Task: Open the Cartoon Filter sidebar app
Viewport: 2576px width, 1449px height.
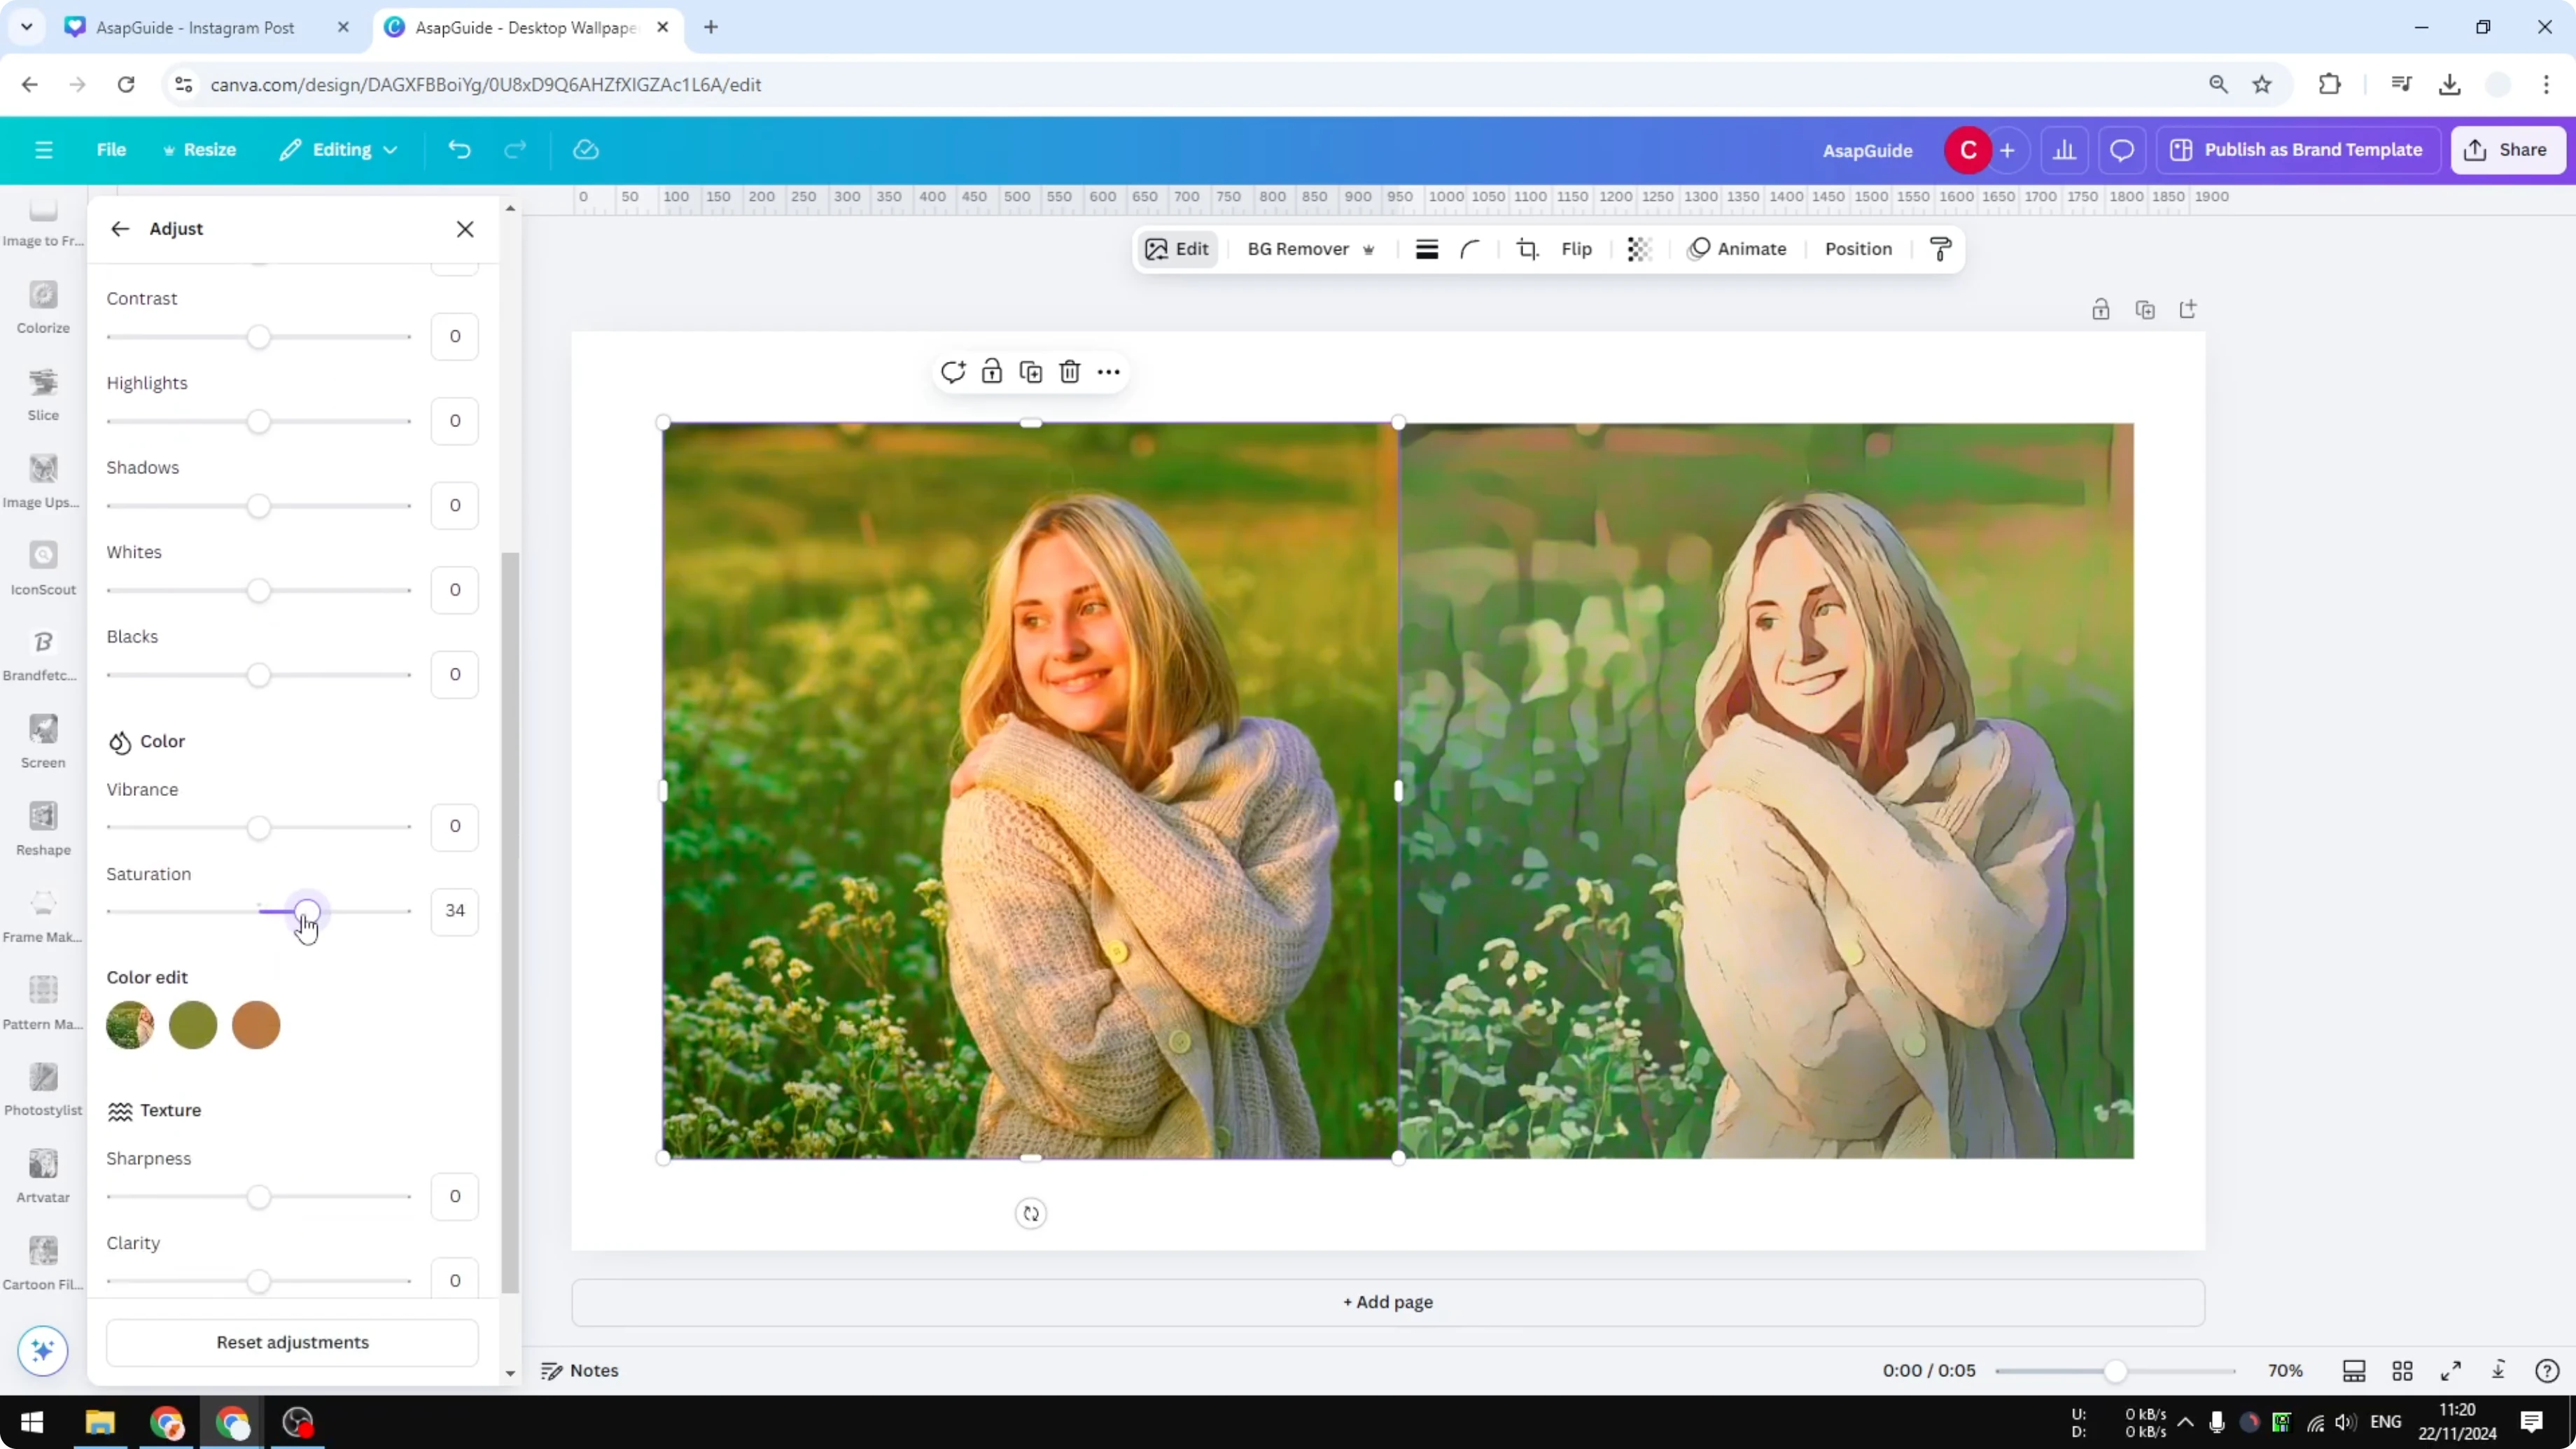Action: pos(42,1261)
